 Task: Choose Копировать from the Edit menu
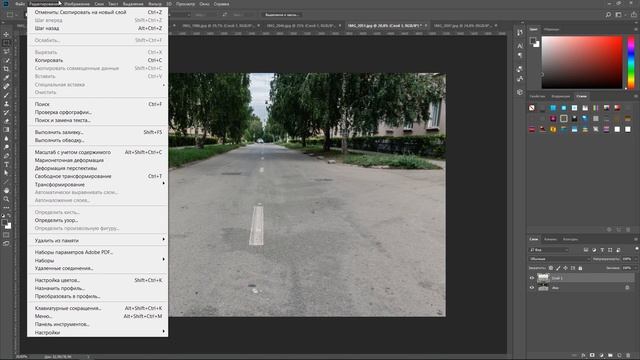coord(98,60)
